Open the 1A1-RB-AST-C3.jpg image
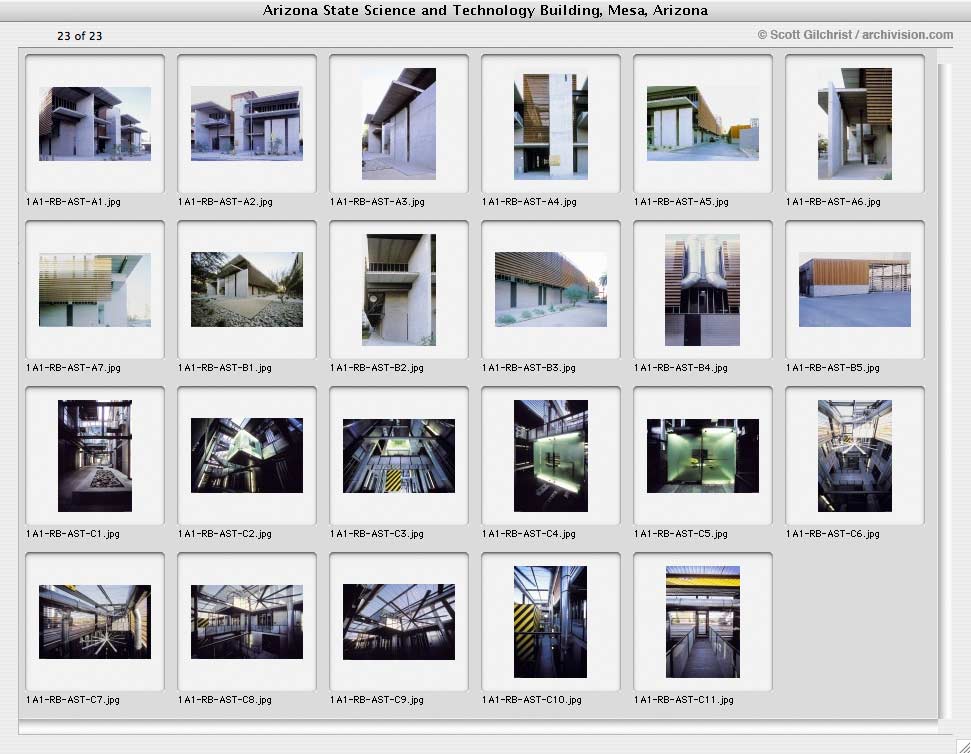 pos(399,456)
